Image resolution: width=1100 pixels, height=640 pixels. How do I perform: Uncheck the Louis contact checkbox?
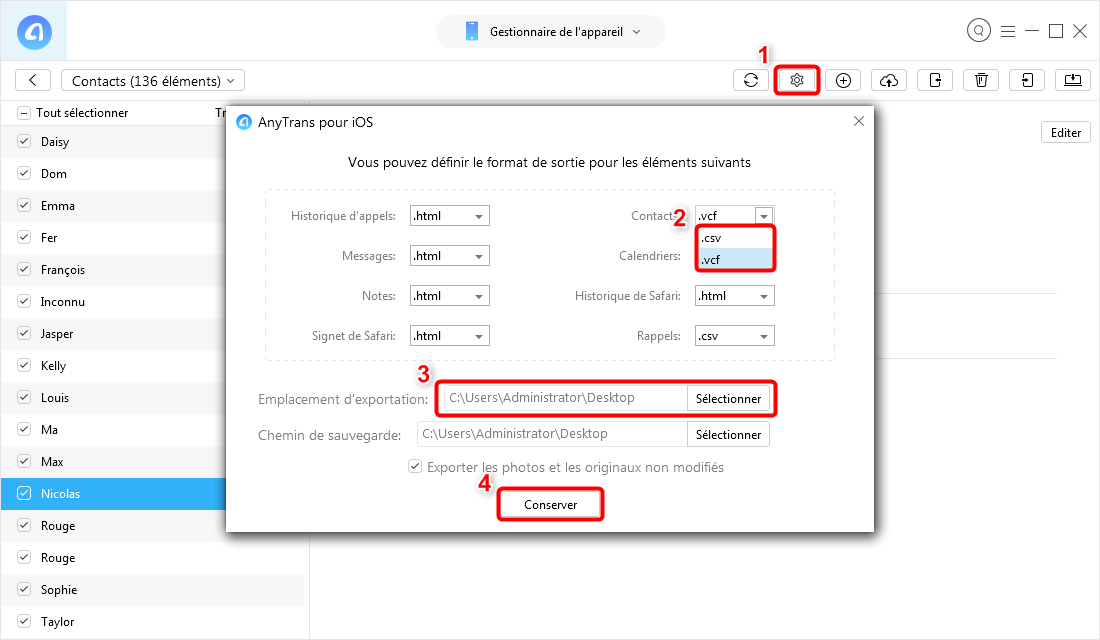24,397
